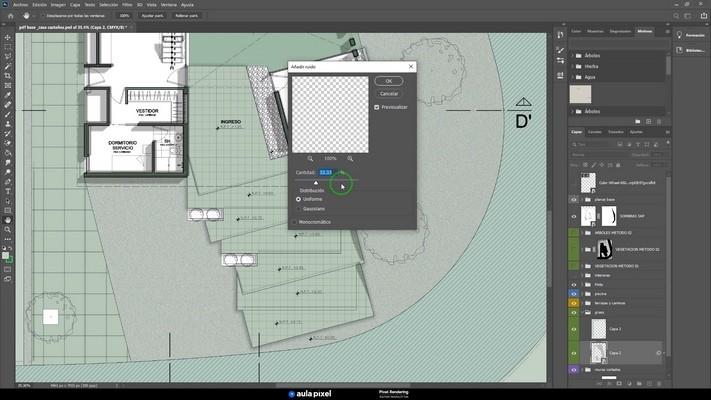The height and width of the screenshot is (400, 711).
Task: Select the Frame tool
Action: (8, 85)
